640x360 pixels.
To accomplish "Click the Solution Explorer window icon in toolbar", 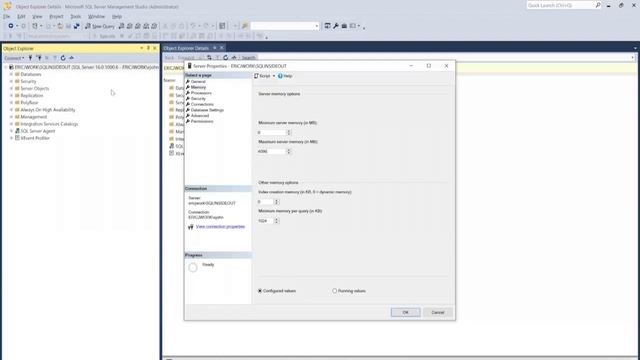I will [327, 26].
